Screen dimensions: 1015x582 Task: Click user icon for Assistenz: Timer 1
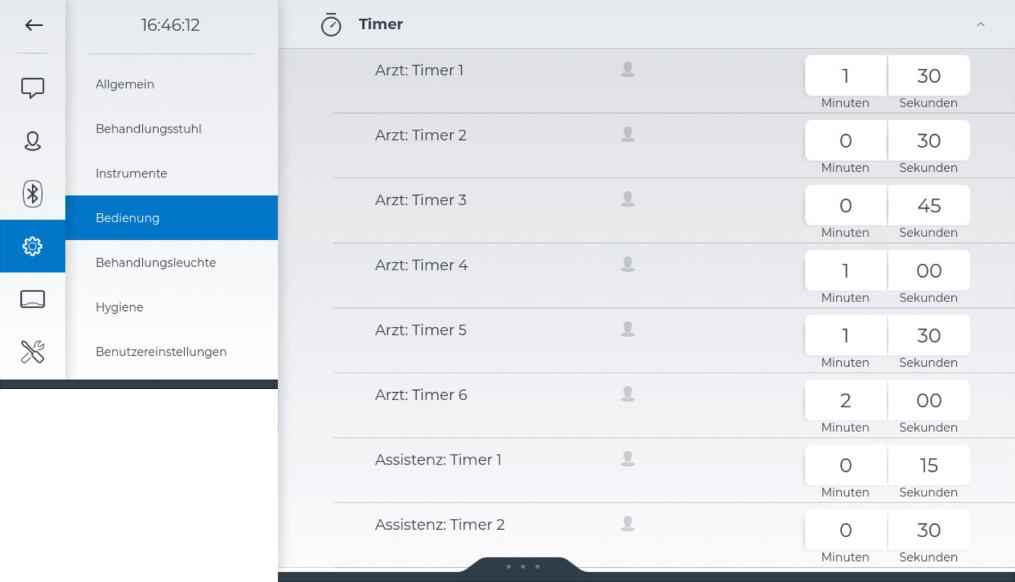(627, 459)
